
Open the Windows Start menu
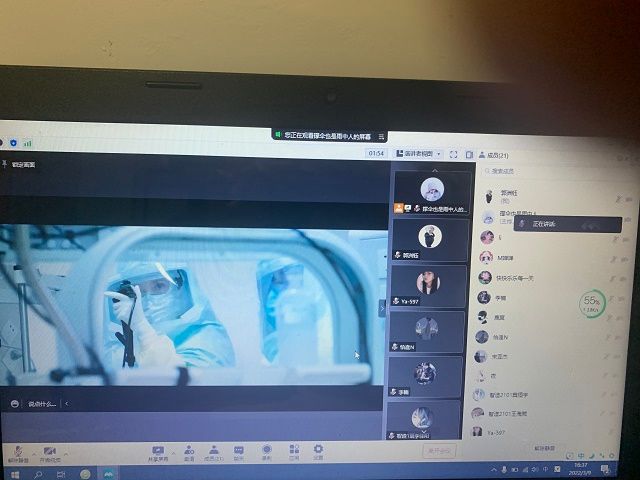(15, 475)
